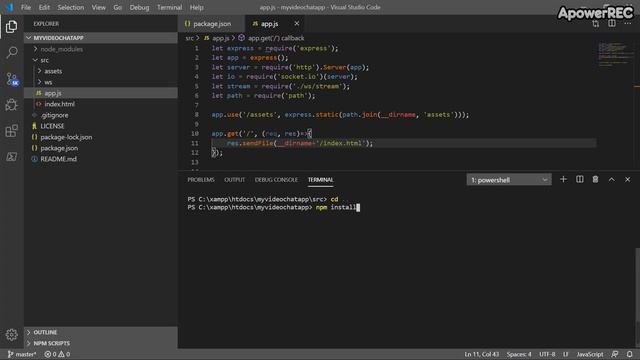Kill terminal with trash icon
This screenshot has width=640, height=360.
pyautogui.click(x=596, y=180)
